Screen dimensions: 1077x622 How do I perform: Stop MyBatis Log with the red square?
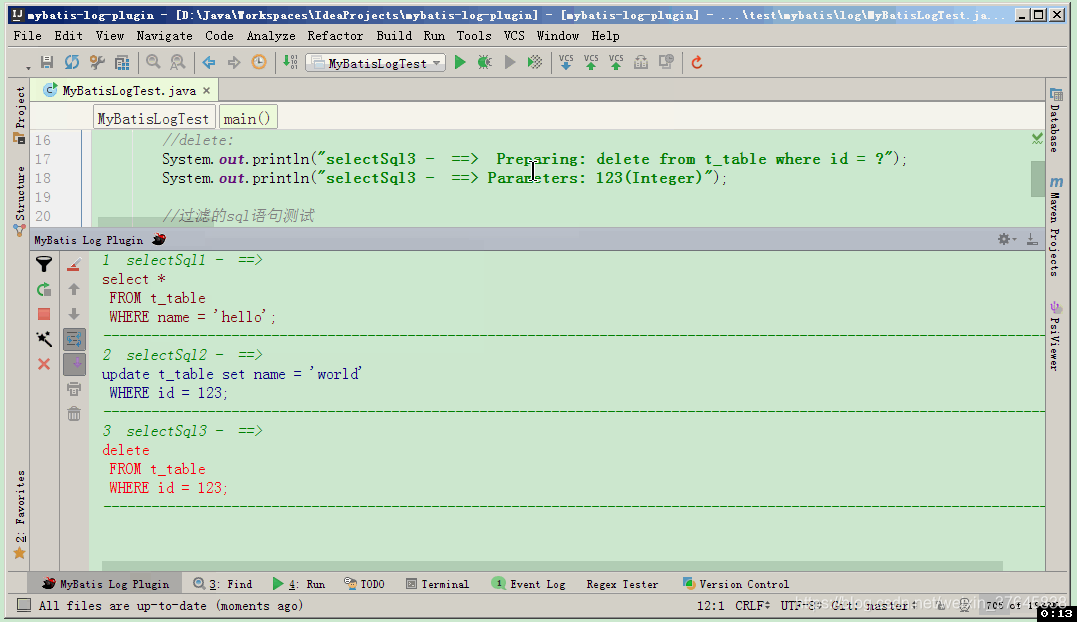click(x=44, y=314)
